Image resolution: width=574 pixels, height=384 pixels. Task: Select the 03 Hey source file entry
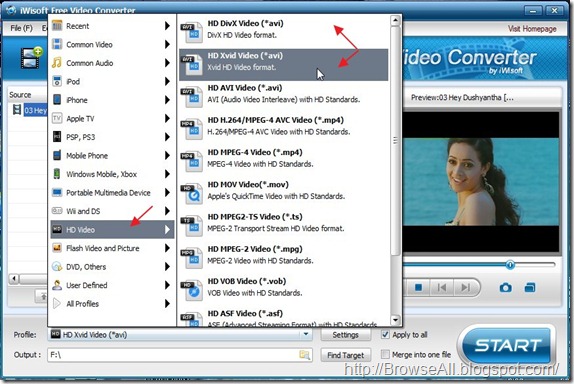[35, 110]
